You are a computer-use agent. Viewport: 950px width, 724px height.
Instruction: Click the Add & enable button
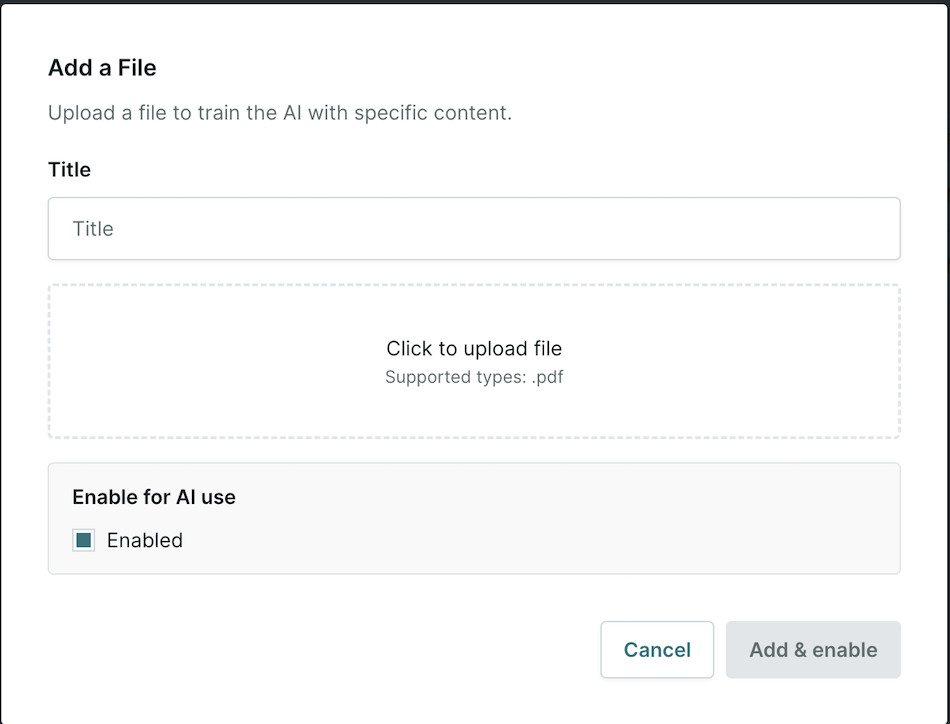pos(813,649)
